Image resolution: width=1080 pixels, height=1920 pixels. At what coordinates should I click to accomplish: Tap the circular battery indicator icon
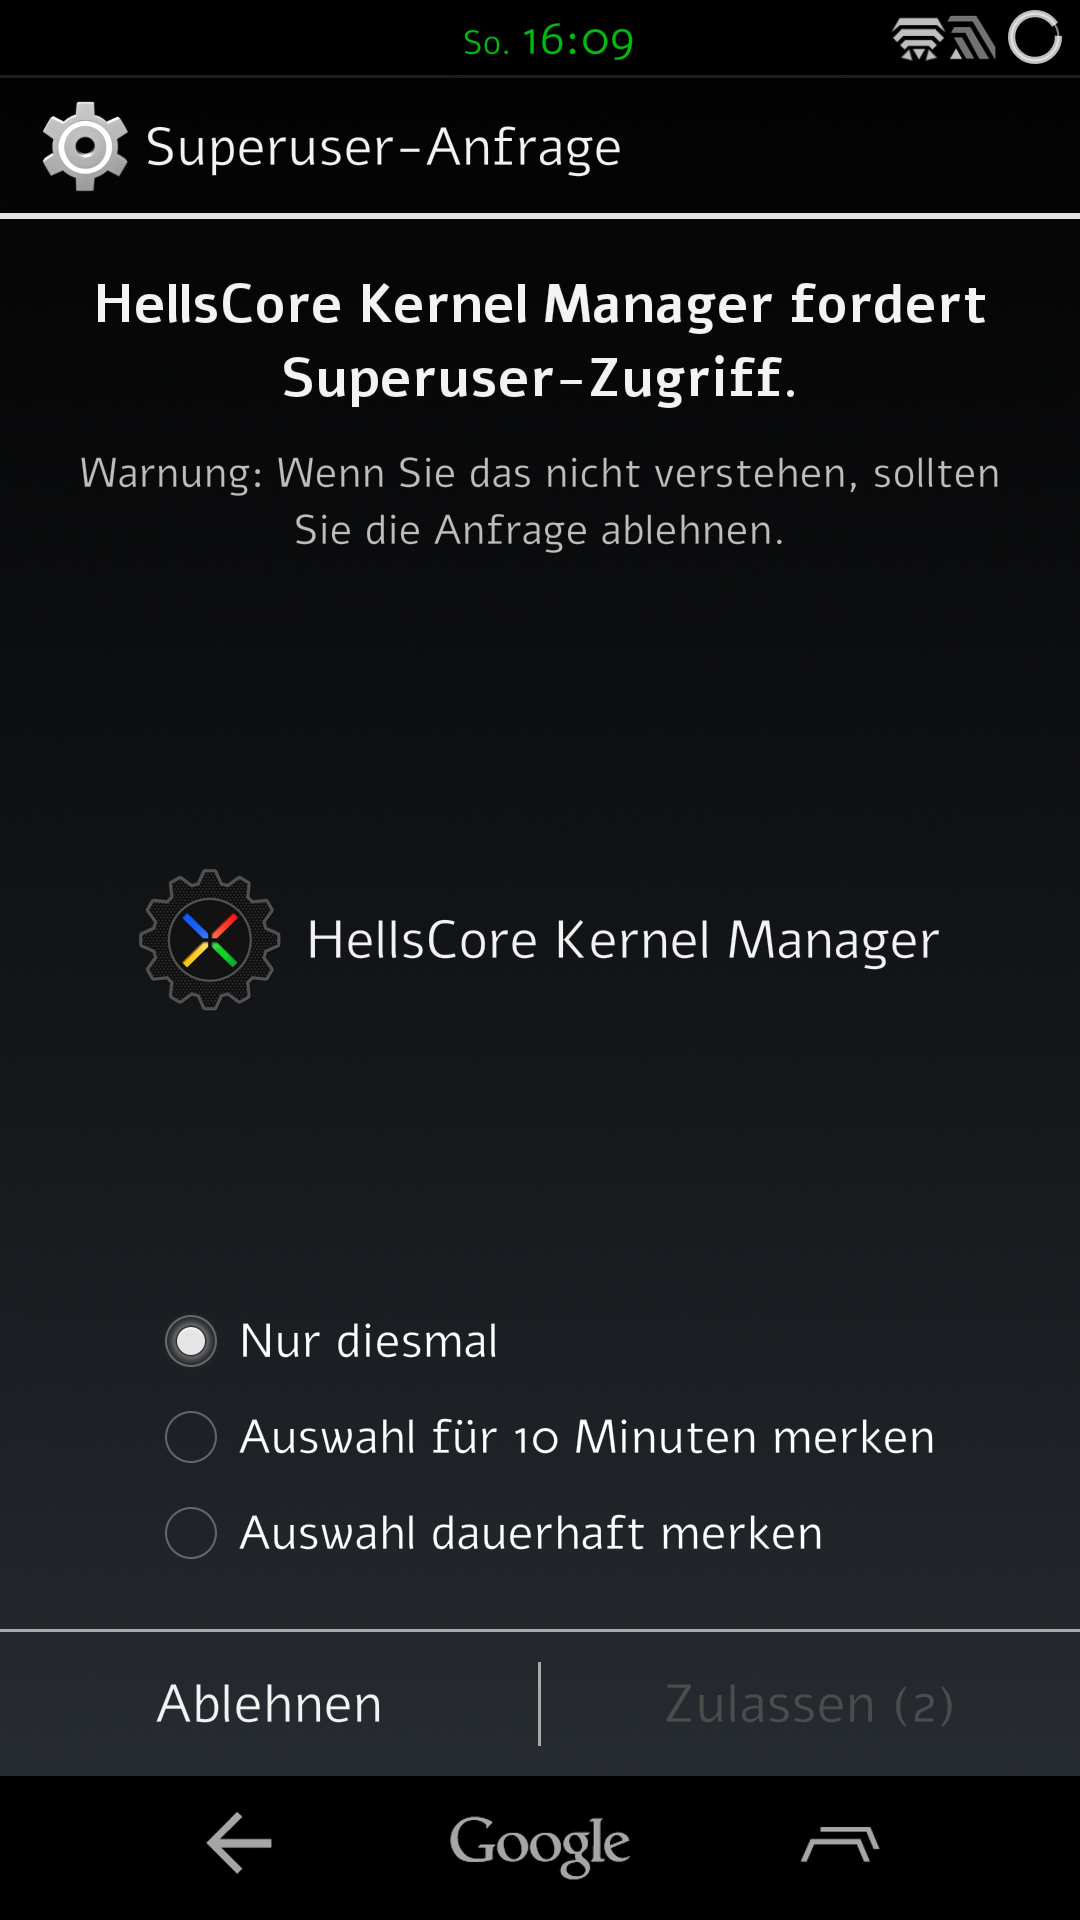pyautogui.click(x=1034, y=38)
